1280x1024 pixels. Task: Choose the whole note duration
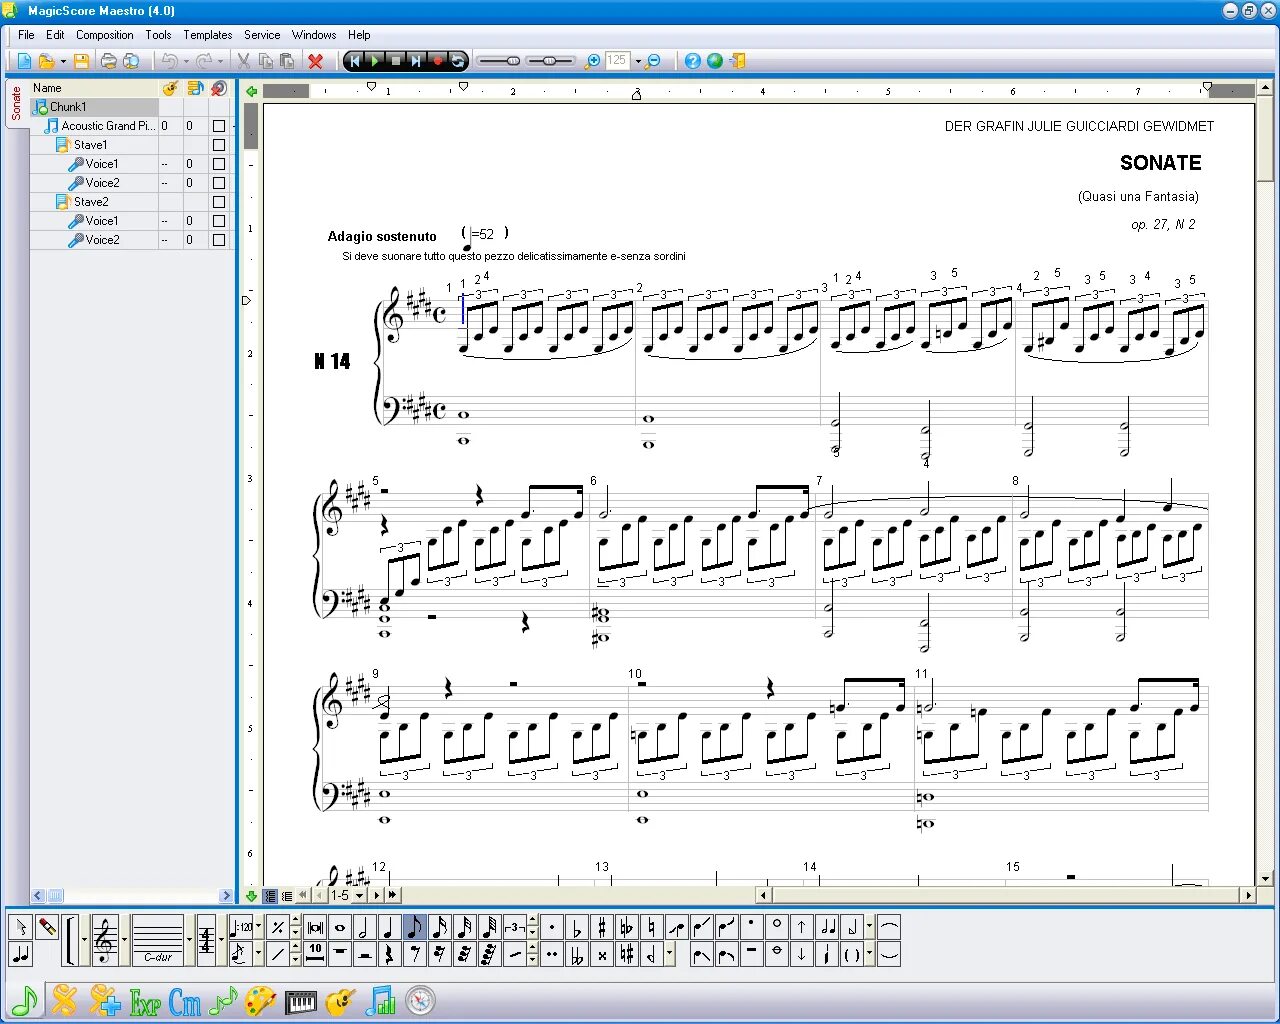pos(340,927)
